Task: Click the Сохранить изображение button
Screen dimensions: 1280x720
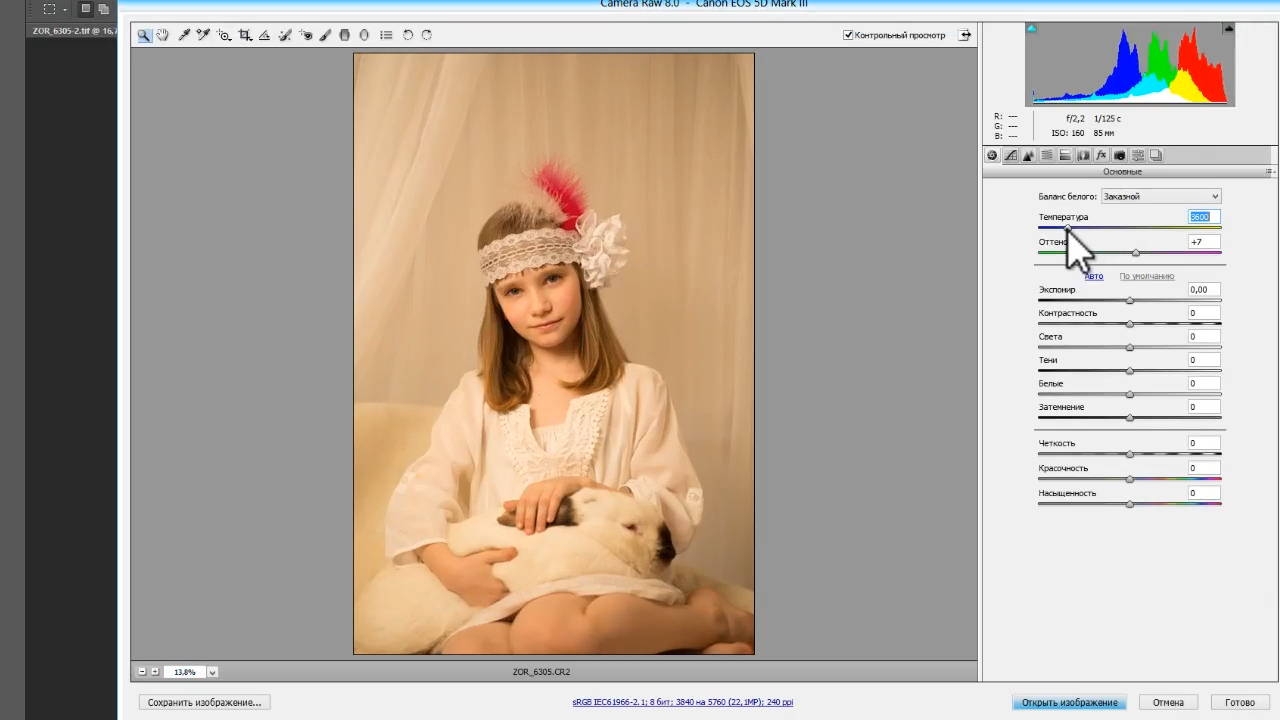Action: tap(204, 702)
